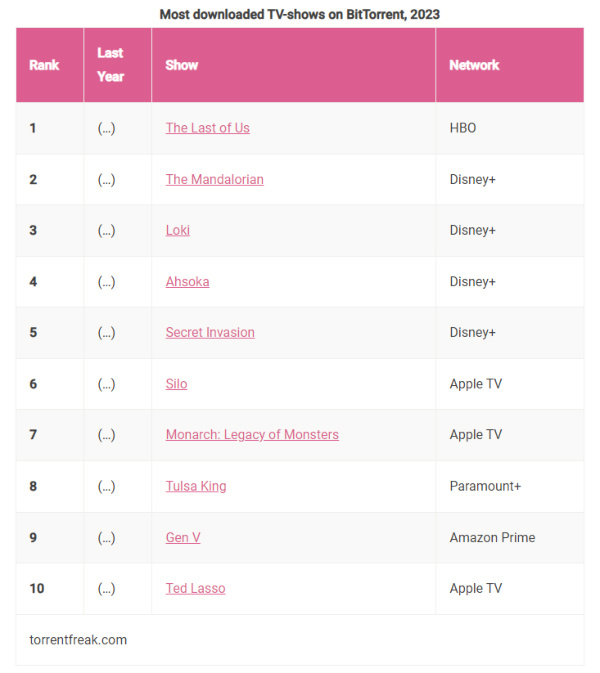
Task: Click the torrentfreak.com footer text
Action: click(78, 640)
